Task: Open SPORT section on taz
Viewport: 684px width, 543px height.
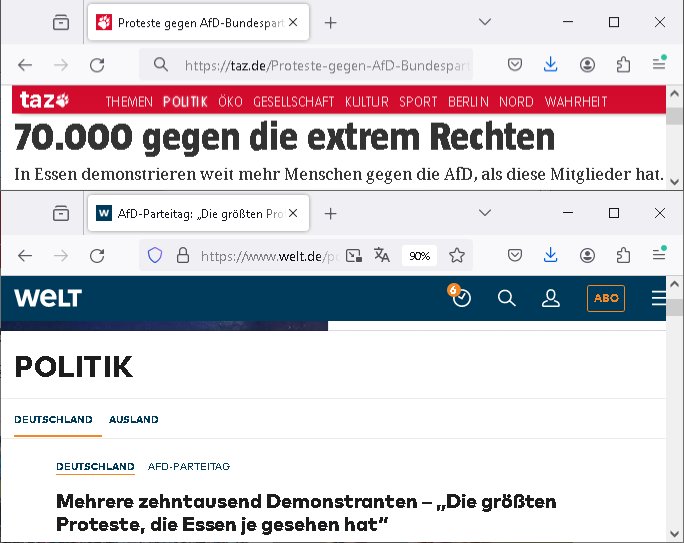Action: click(418, 102)
